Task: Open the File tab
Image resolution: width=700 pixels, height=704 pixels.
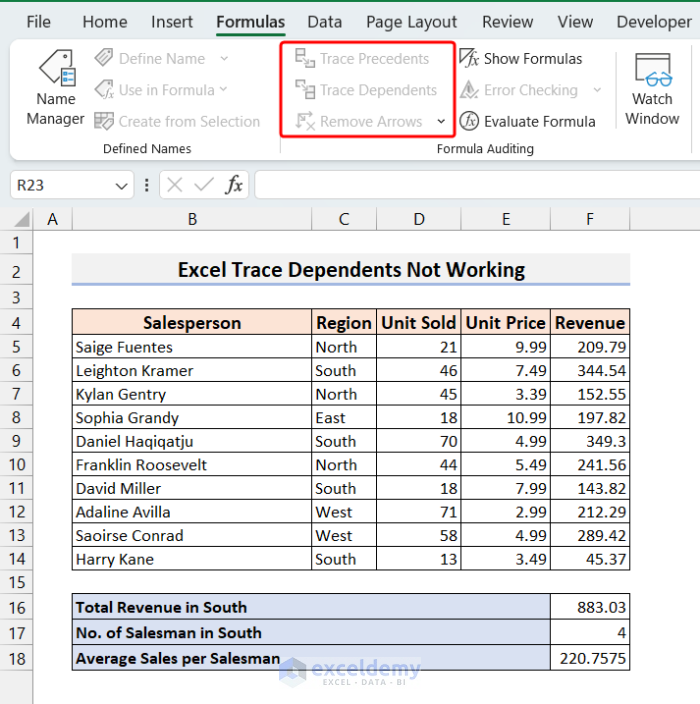Action: pyautogui.click(x=38, y=22)
